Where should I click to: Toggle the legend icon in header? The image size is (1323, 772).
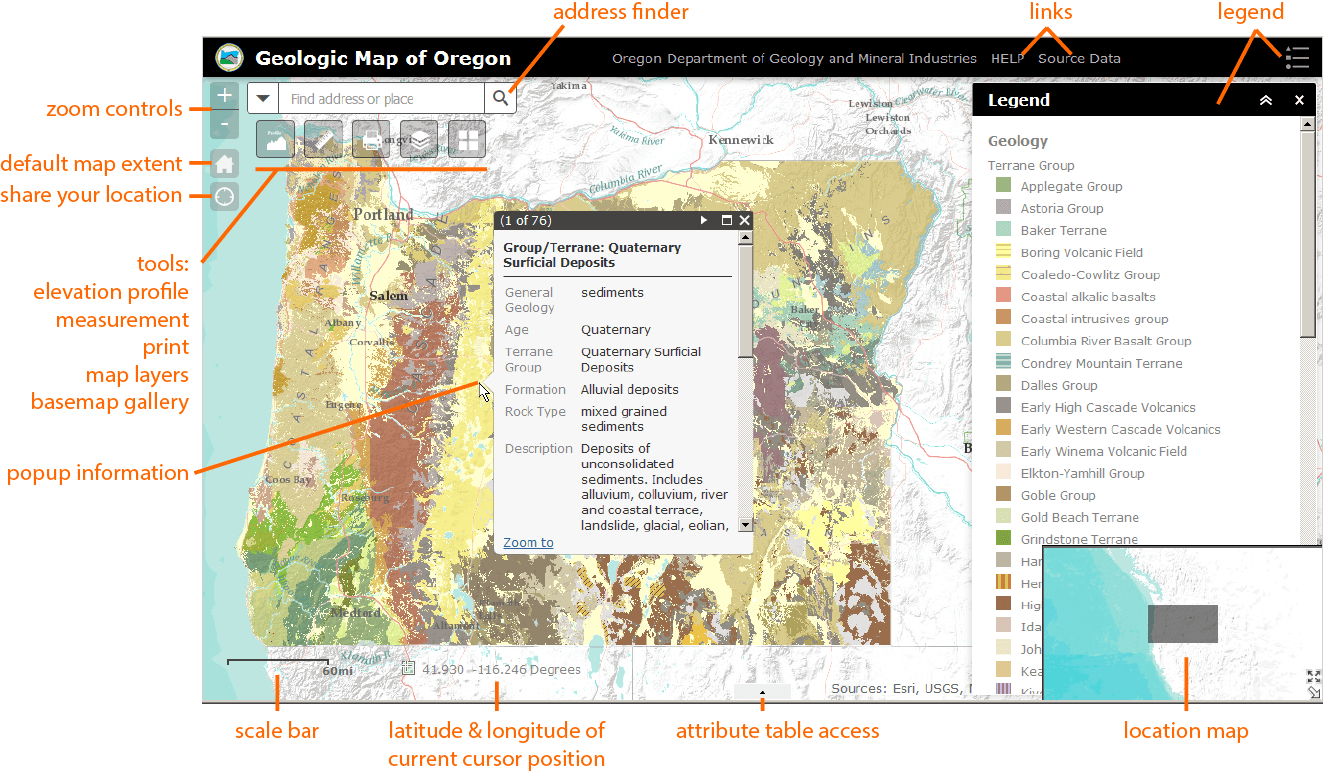pos(1296,58)
